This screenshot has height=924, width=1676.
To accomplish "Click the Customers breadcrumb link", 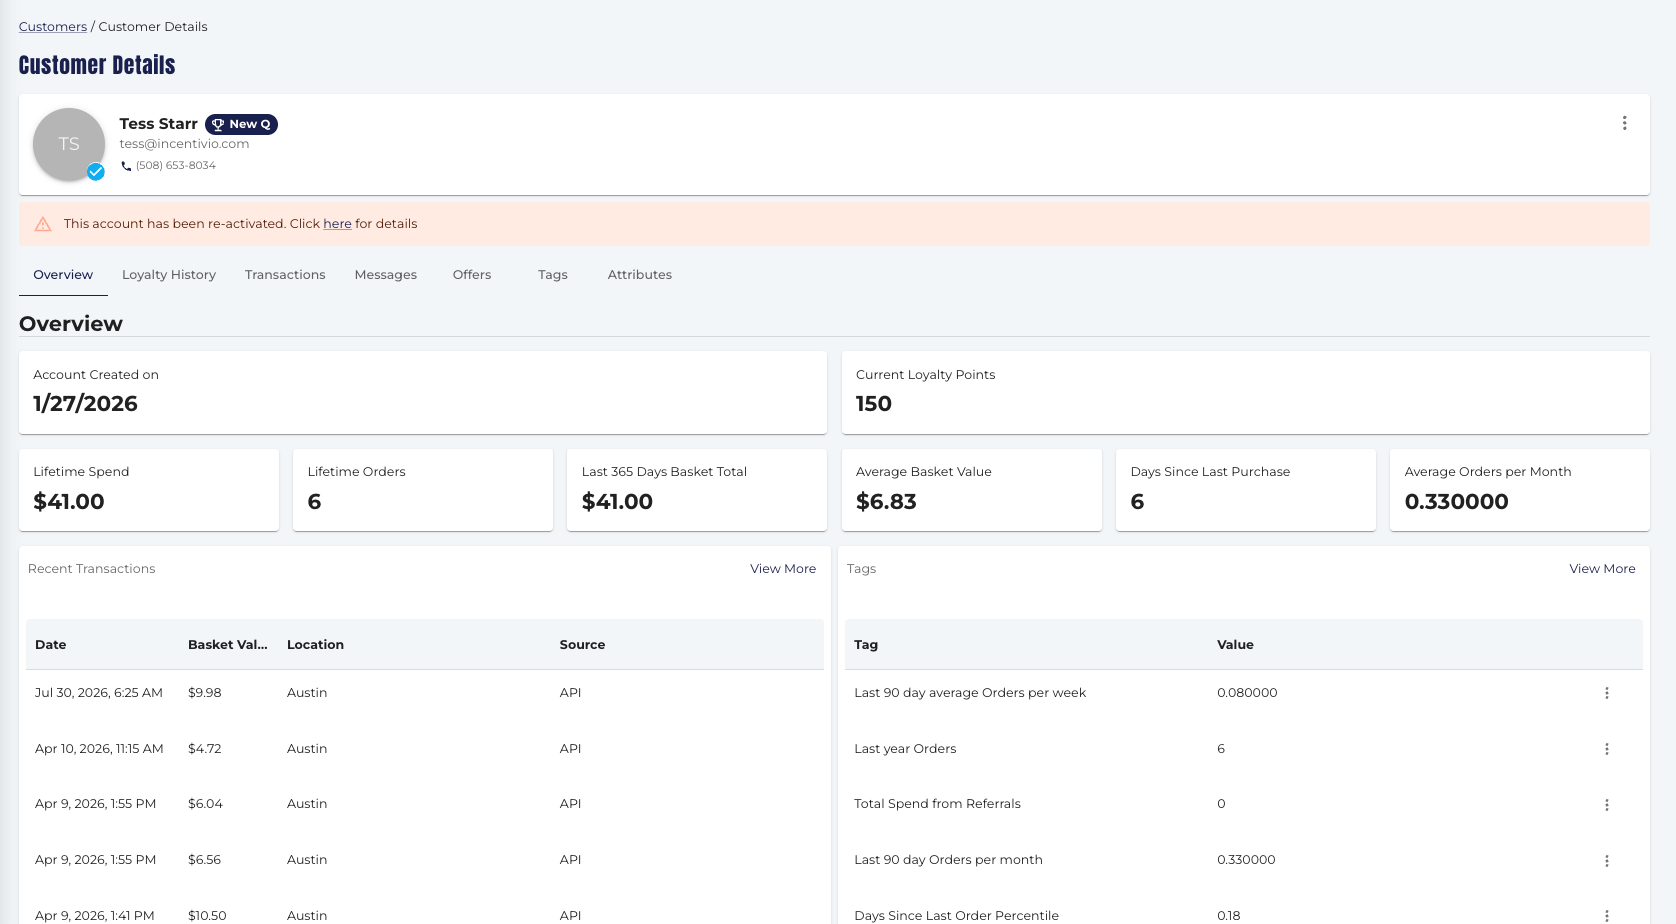I will point(53,27).
